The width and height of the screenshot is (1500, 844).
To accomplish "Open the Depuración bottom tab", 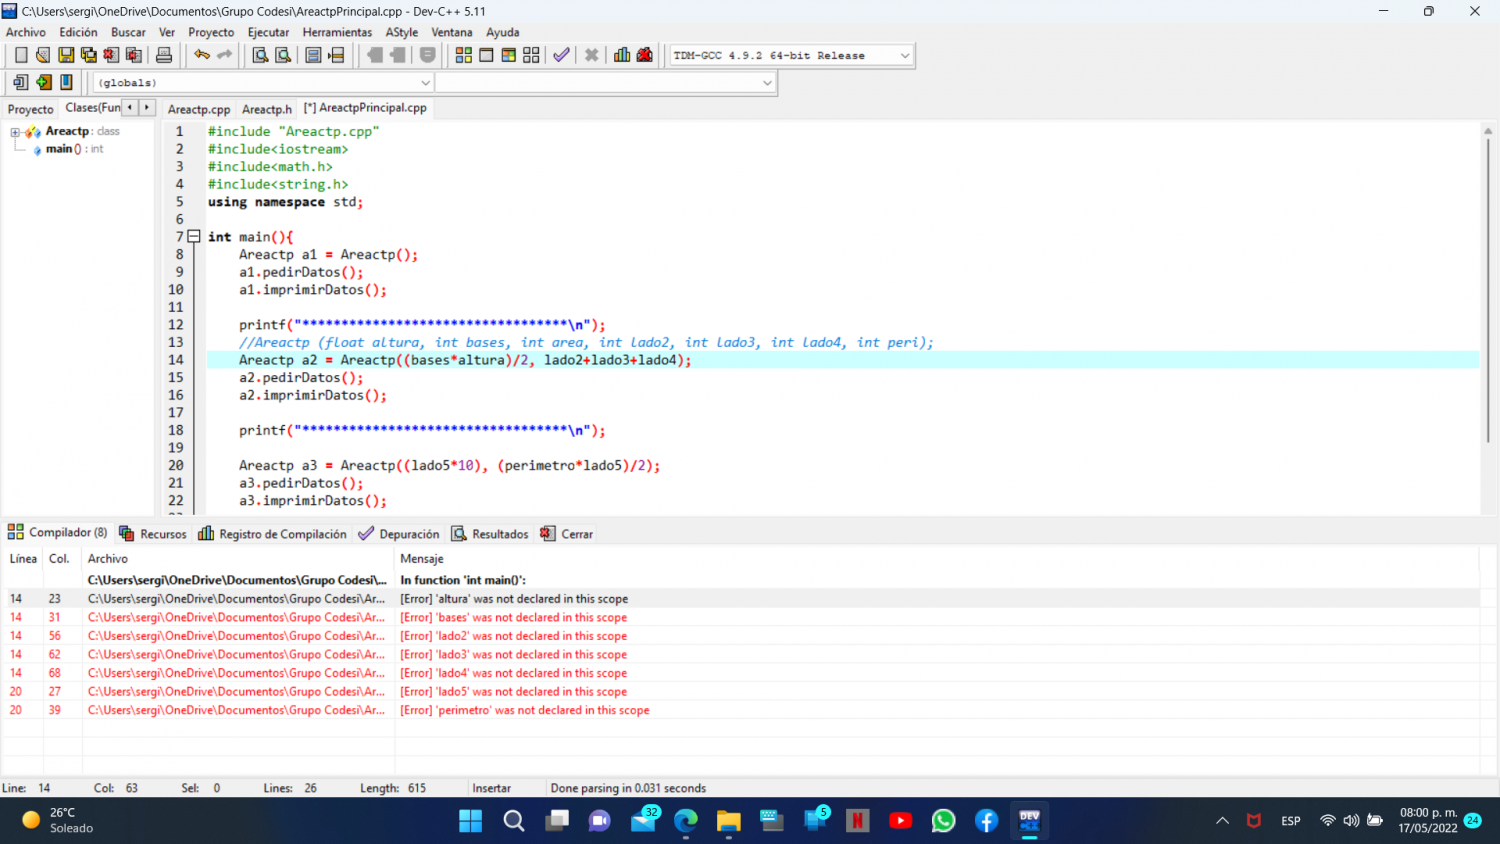I will coord(399,534).
